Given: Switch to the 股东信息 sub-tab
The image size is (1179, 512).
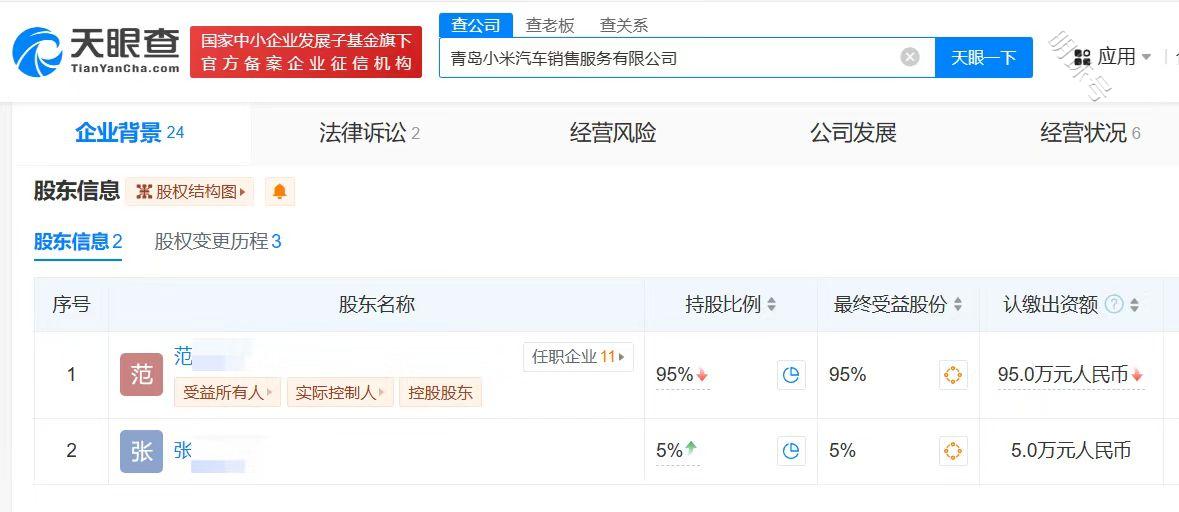Looking at the screenshot, I should click(77, 241).
